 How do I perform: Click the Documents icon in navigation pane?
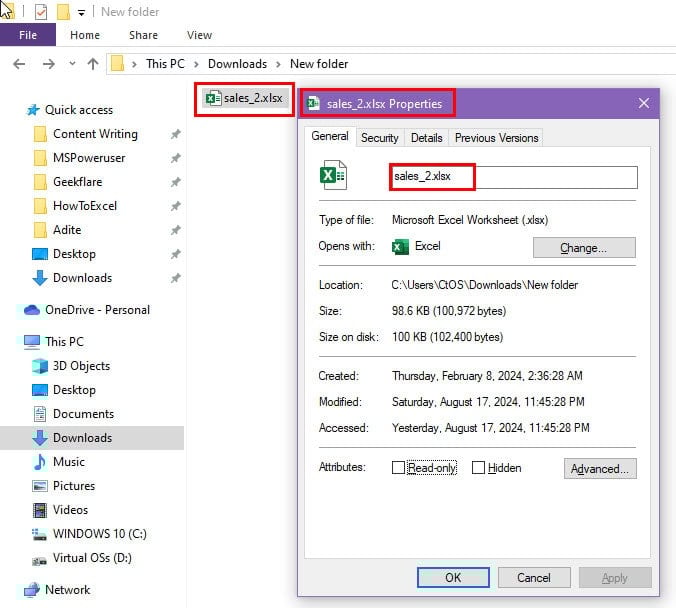click(x=40, y=414)
